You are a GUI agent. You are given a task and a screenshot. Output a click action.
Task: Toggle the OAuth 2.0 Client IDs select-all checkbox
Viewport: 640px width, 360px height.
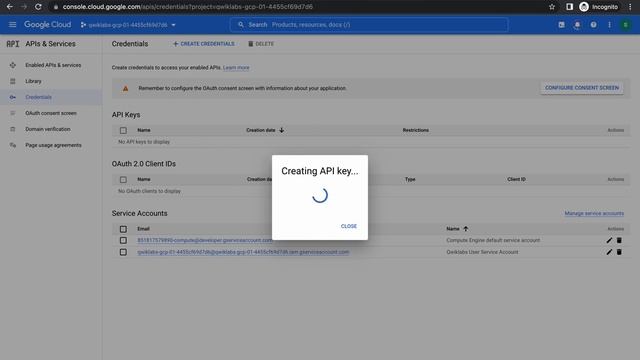[123, 180]
